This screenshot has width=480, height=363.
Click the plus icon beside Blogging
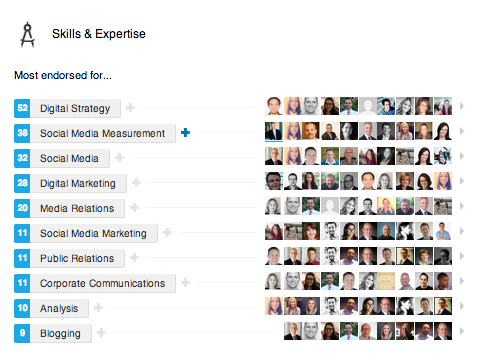pyautogui.click(x=101, y=333)
